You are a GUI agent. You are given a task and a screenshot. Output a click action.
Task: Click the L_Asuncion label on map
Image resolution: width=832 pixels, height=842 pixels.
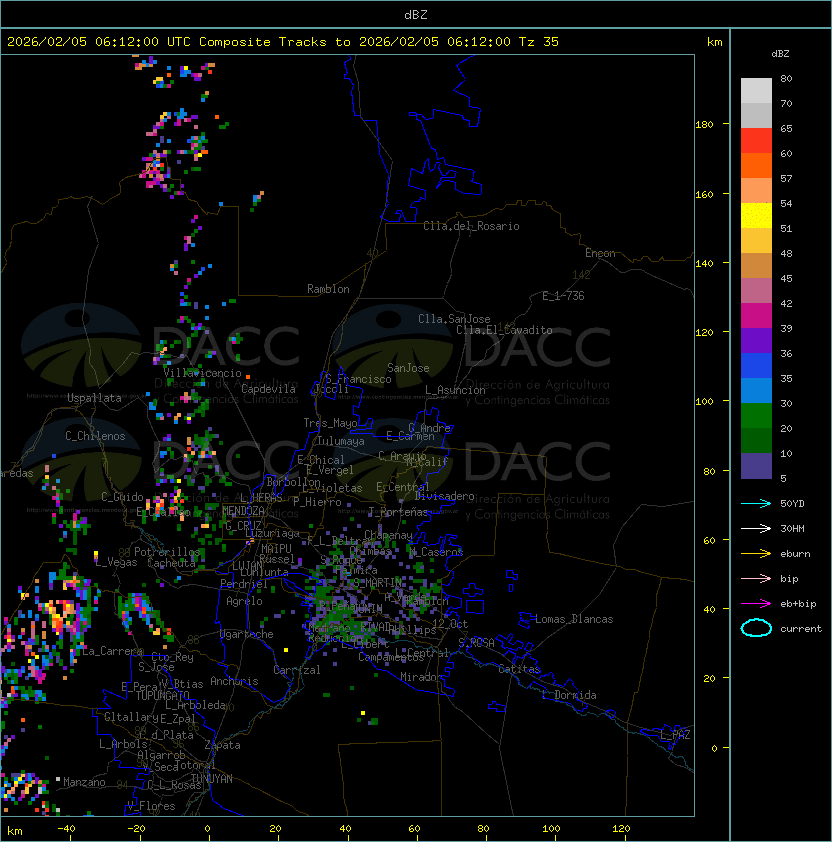[x=455, y=390]
